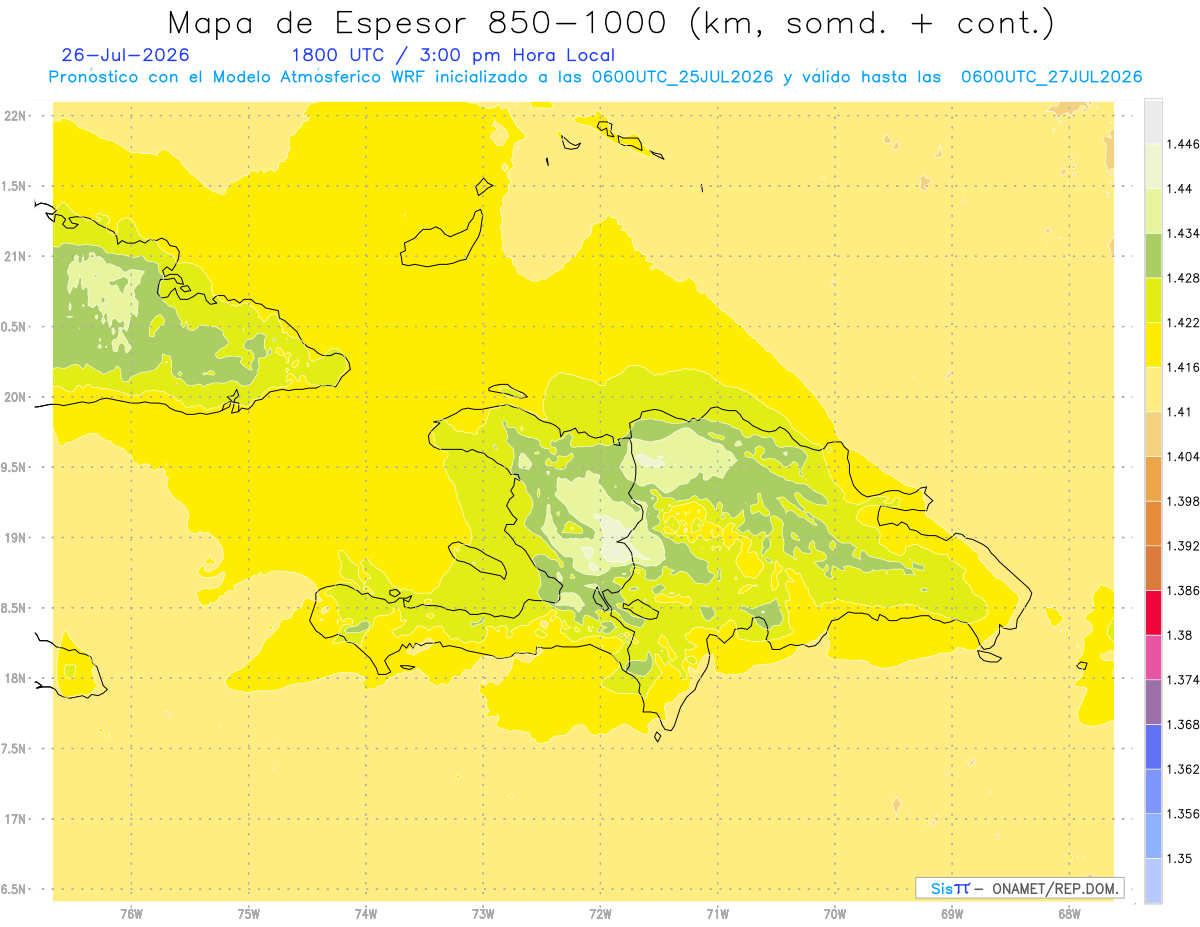Screen dimensions: 1200x927
Task: Select bright yellow colorbar swatch between 1.416 and 1.422
Action: [x=1153, y=344]
